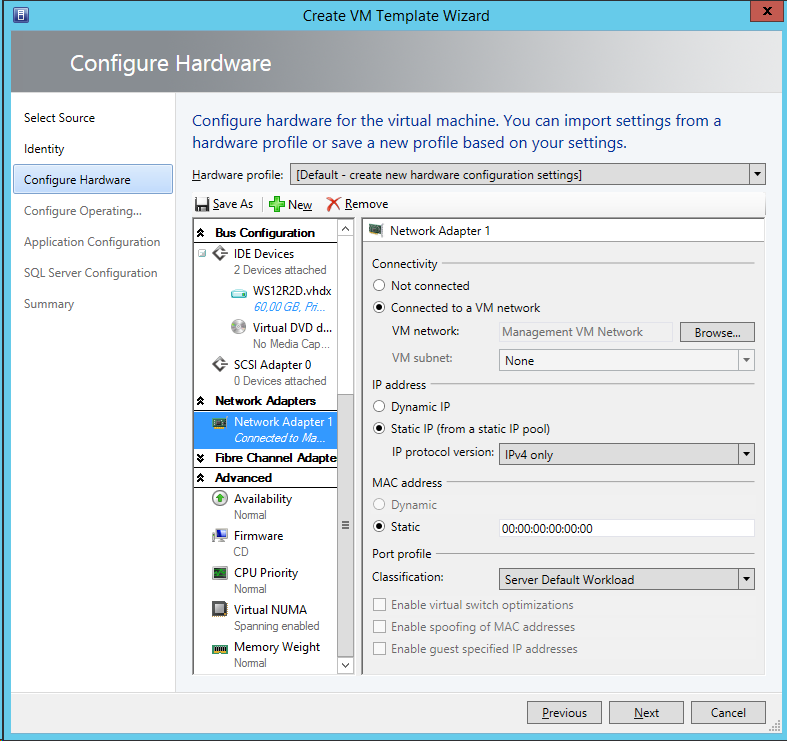
Task: Select the Virtual NUMA item
Action: pyautogui.click(x=270, y=609)
